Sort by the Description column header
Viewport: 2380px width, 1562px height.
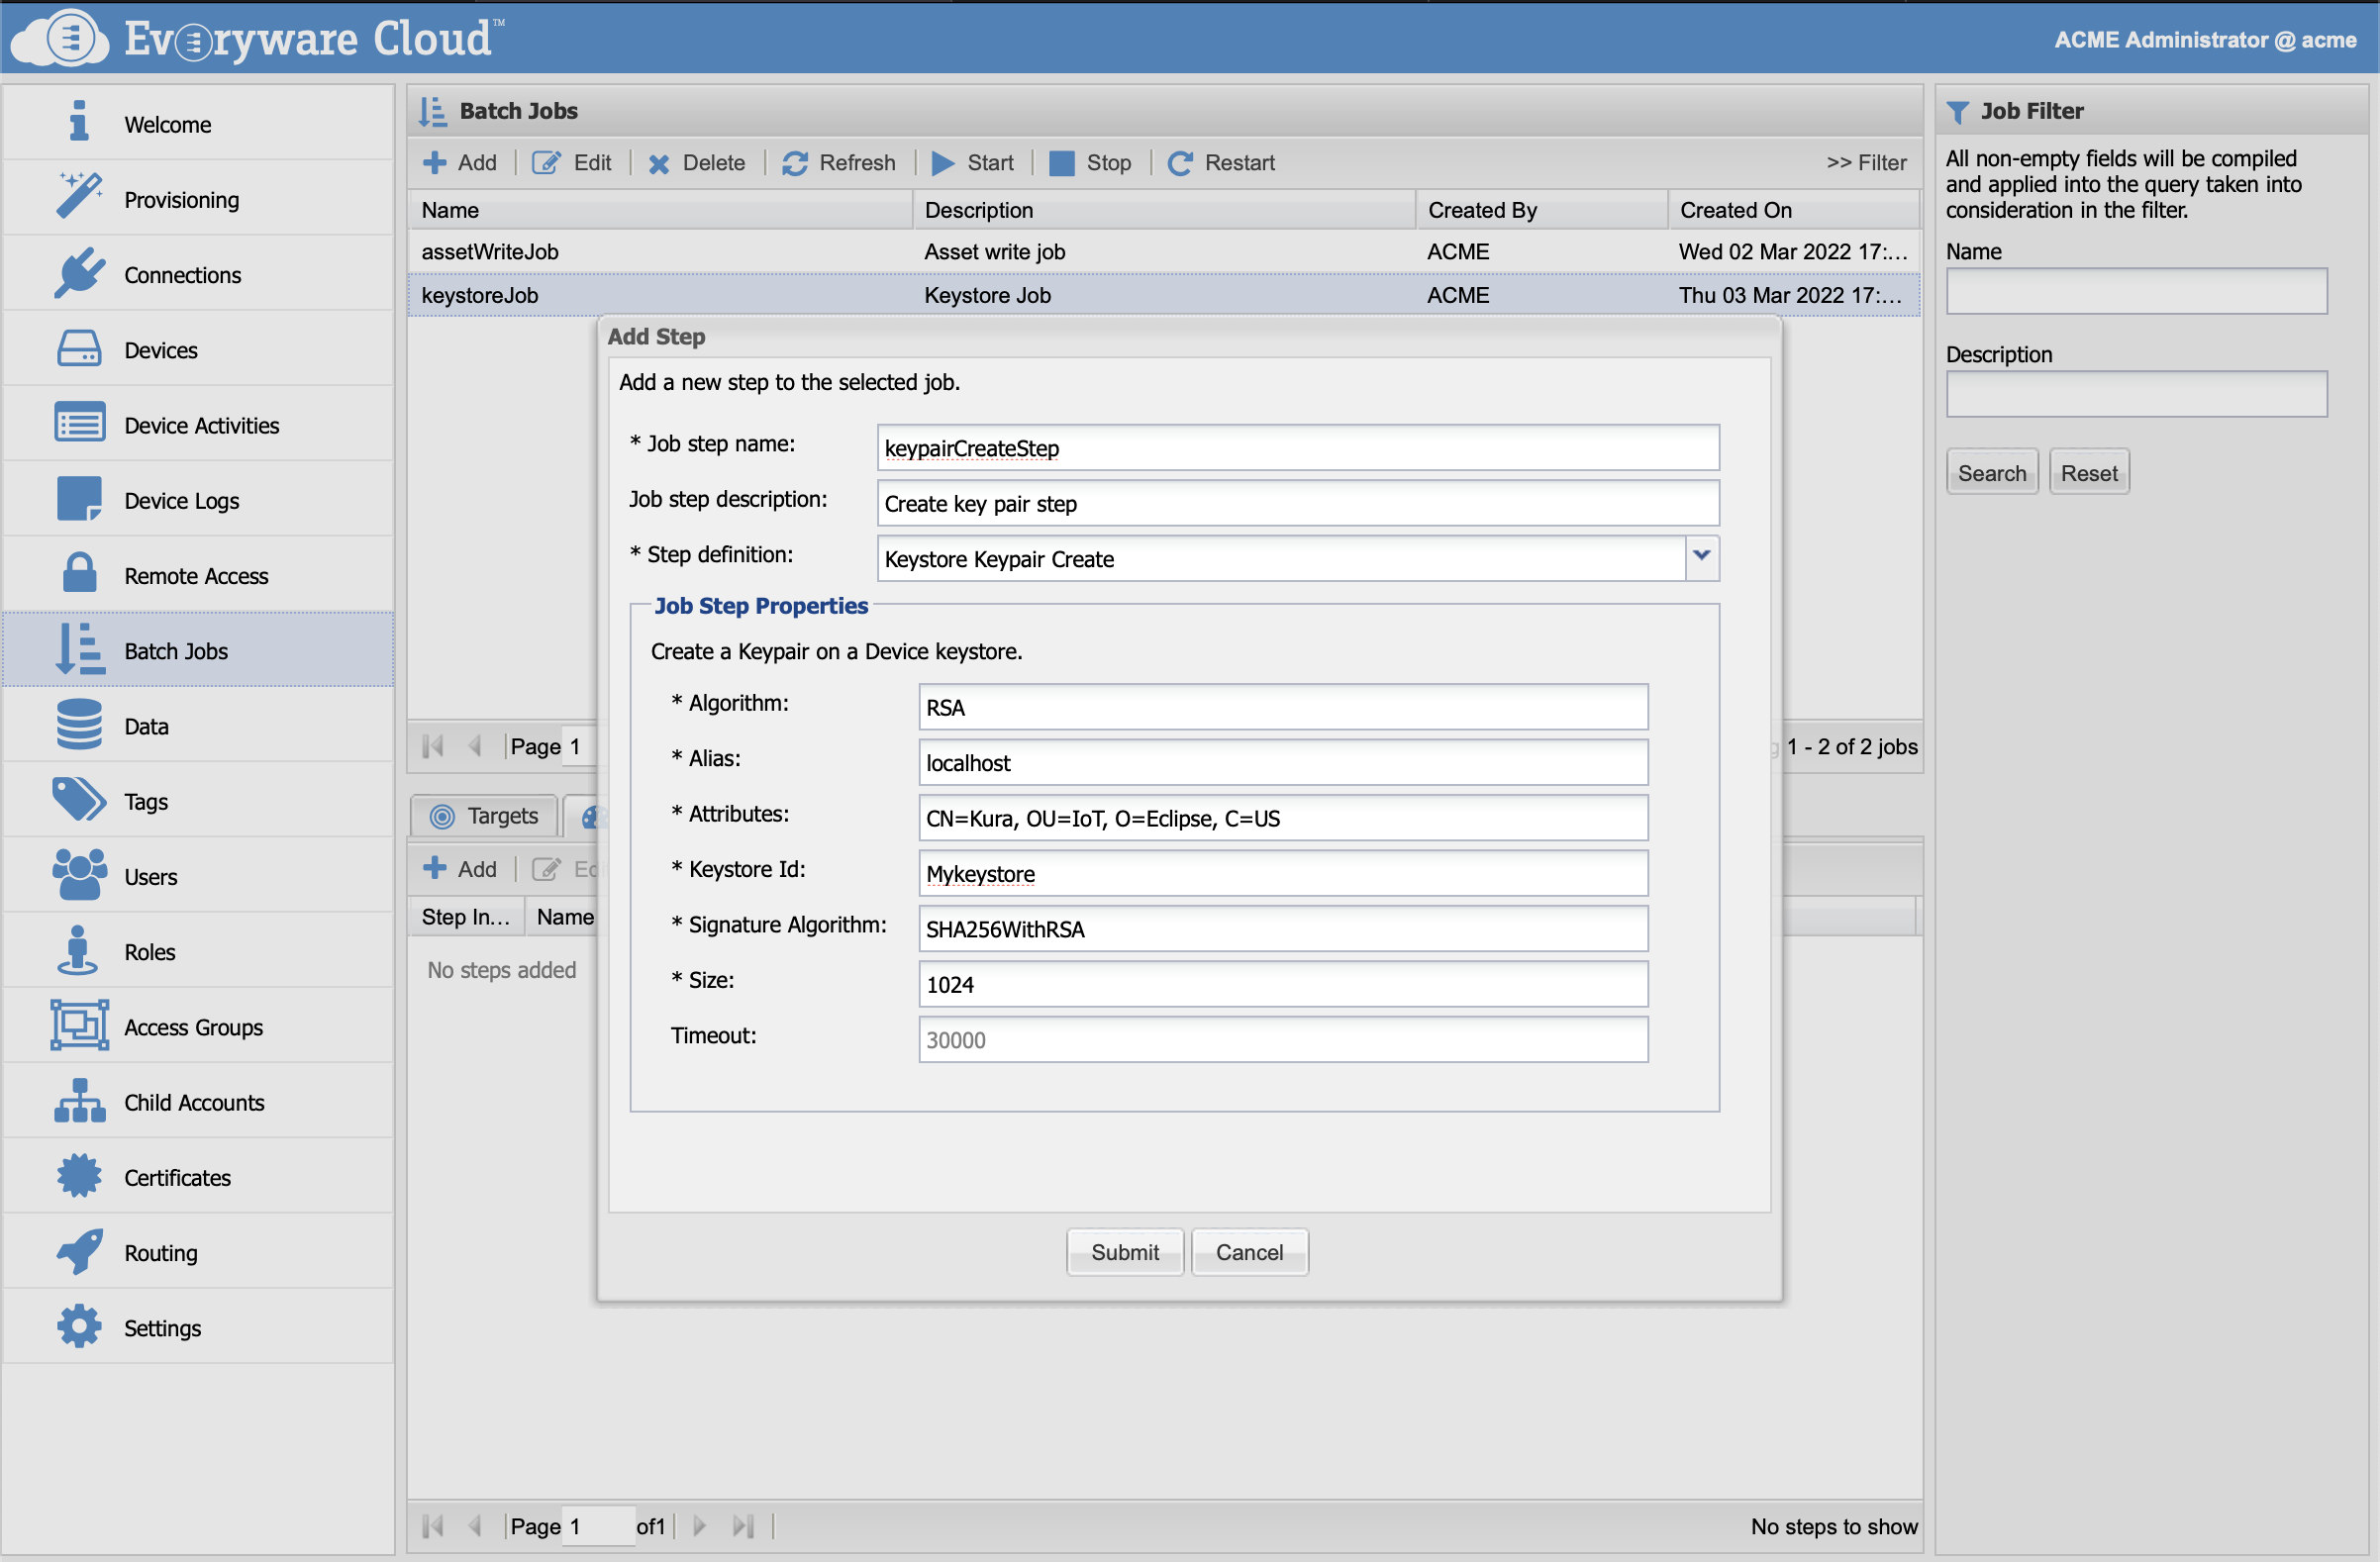pos(1165,210)
